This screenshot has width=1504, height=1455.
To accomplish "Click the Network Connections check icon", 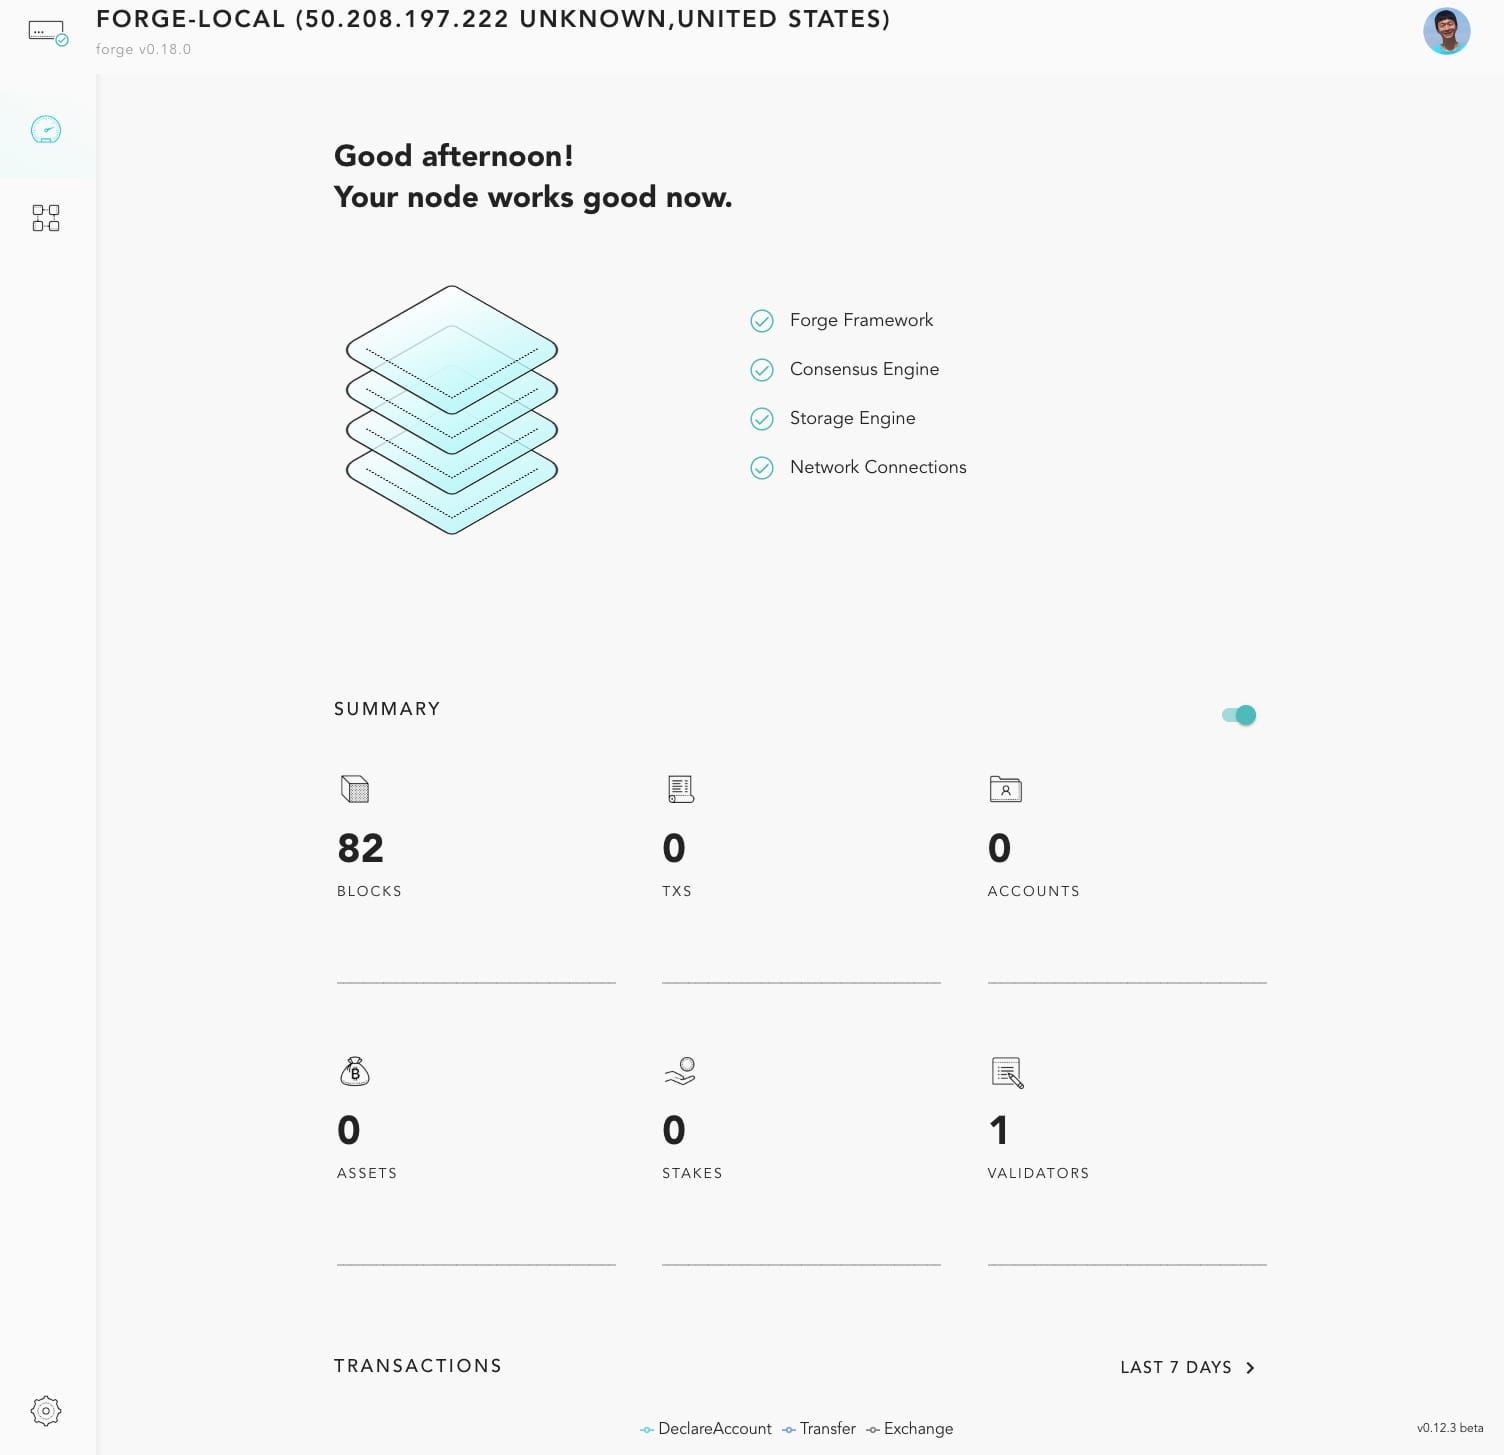I will (x=762, y=468).
